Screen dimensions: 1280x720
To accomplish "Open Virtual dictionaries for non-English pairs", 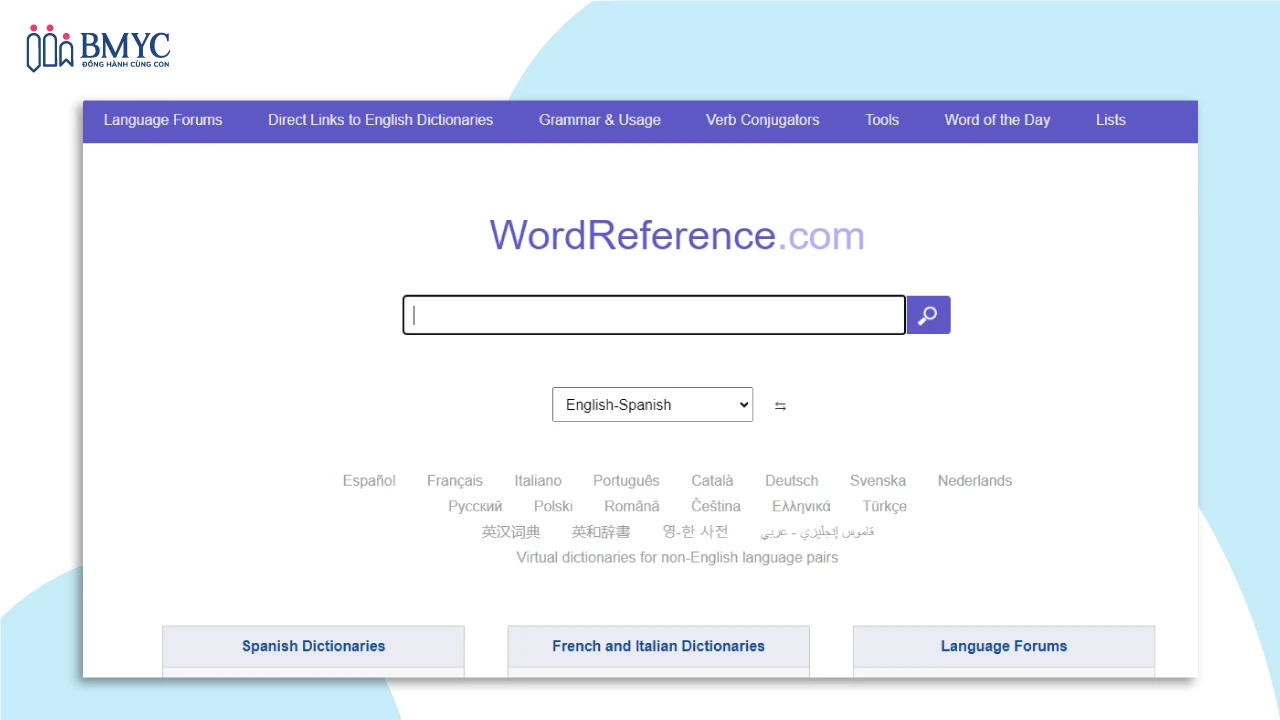I will click(x=677, y=558).
